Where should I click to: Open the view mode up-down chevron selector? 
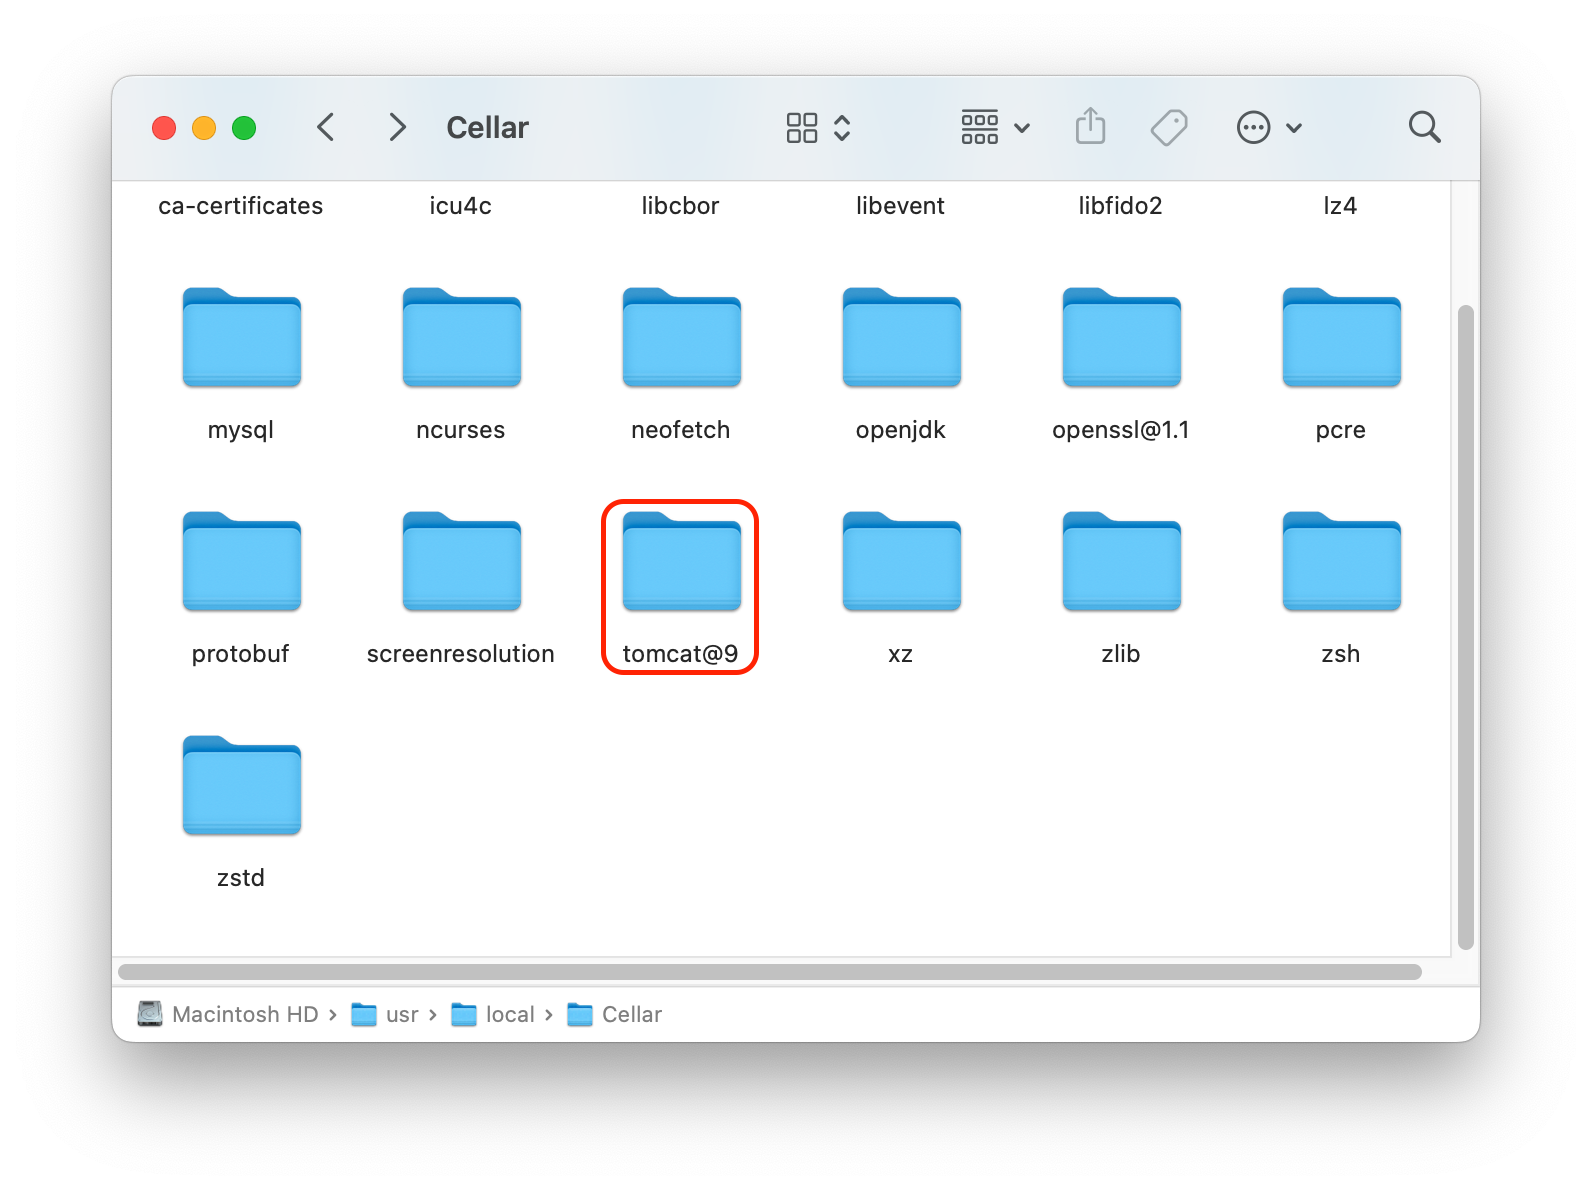point(842,128)
